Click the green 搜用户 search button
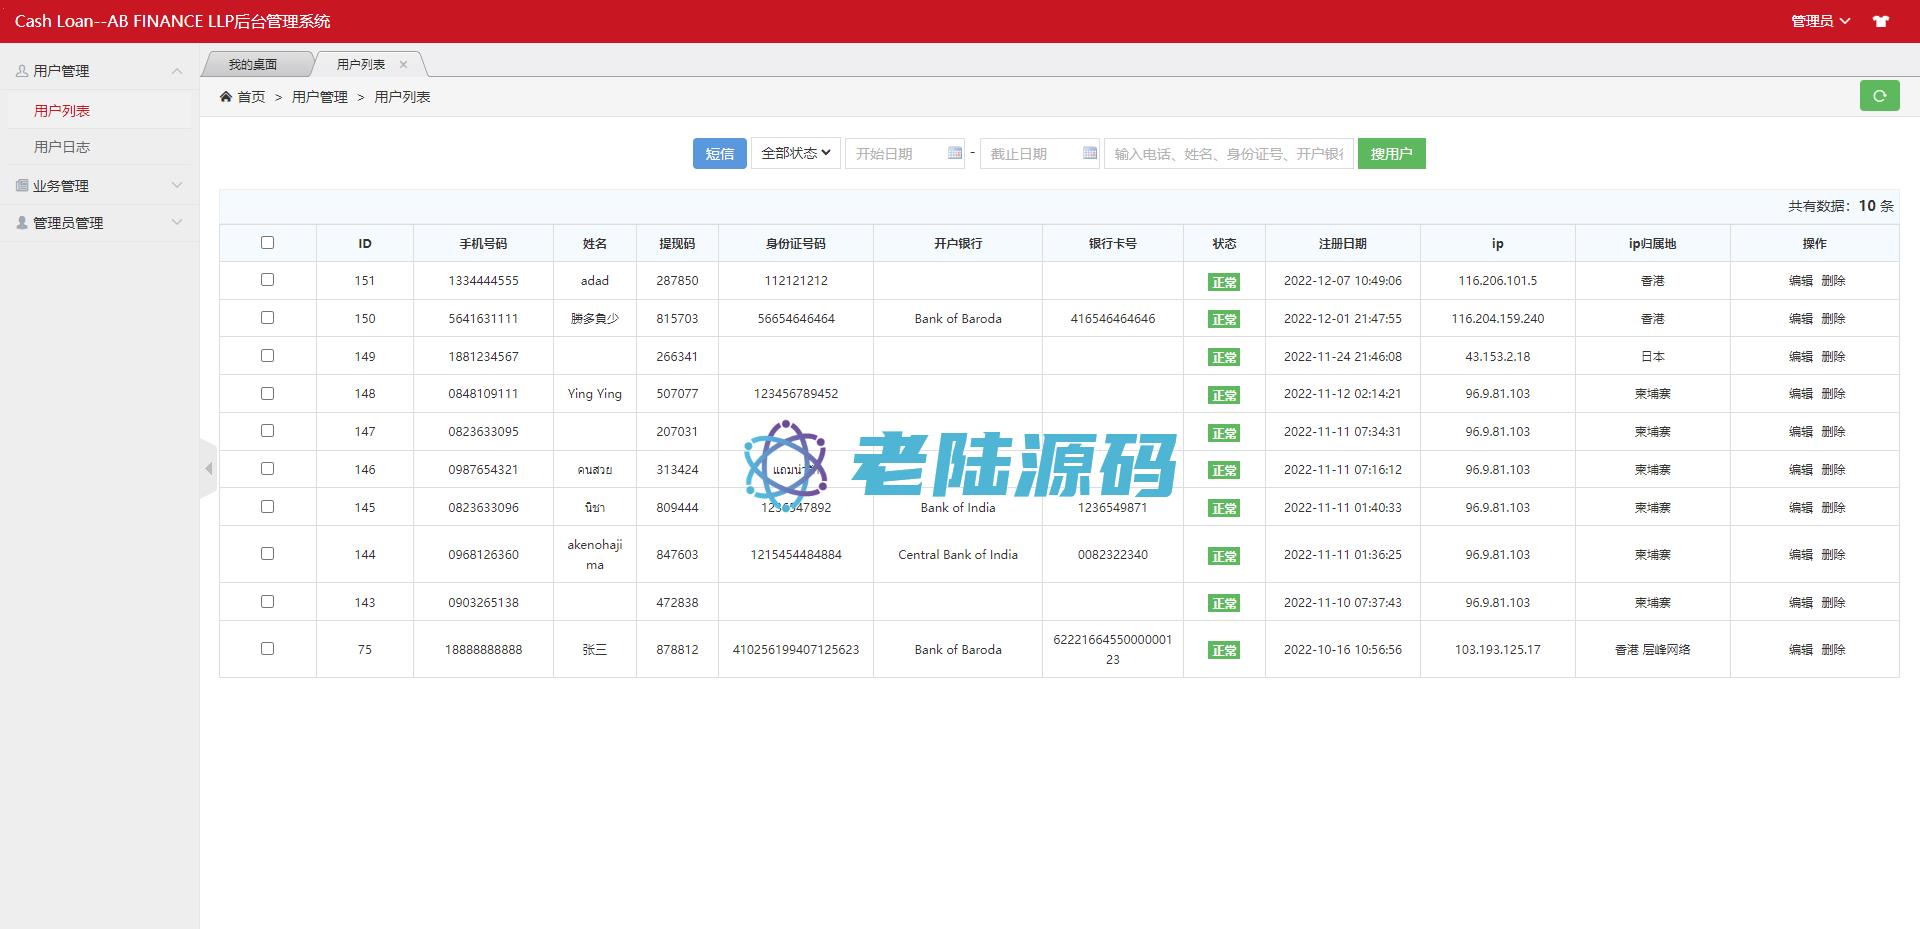This screenshot has width=1920, height=929. pyautogui.click(x=1391, y=153)
